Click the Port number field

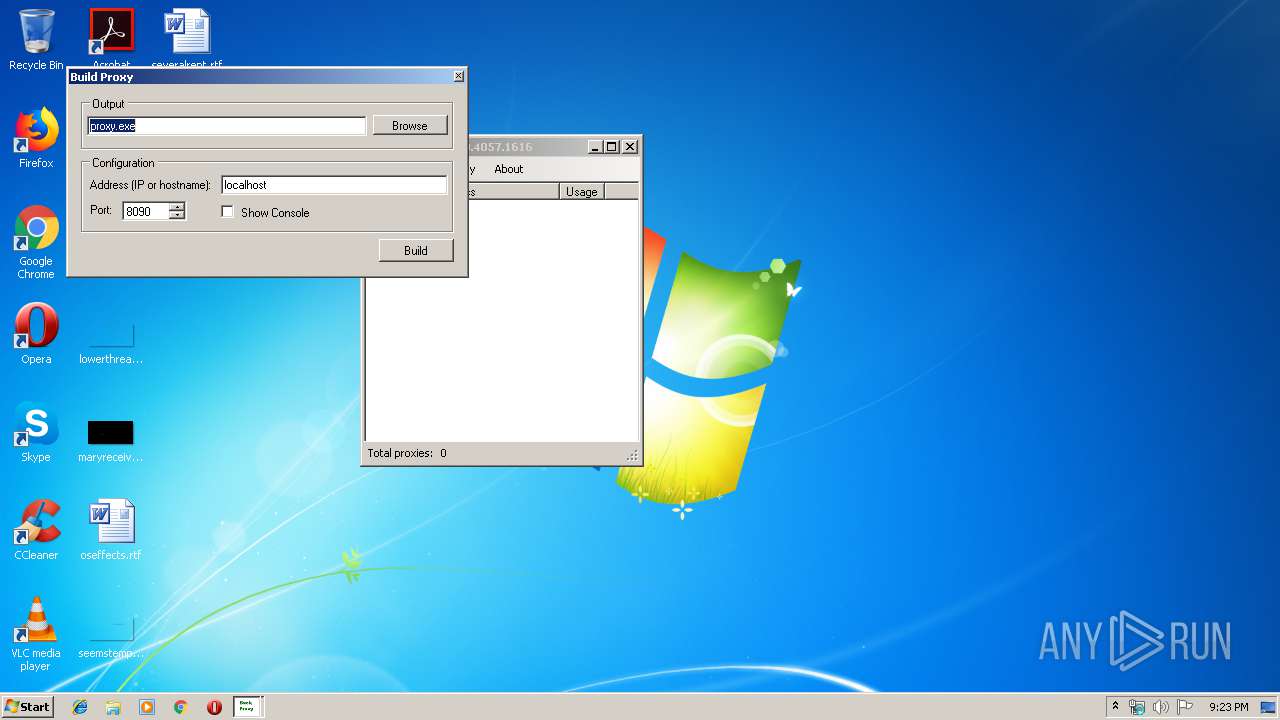146,211
